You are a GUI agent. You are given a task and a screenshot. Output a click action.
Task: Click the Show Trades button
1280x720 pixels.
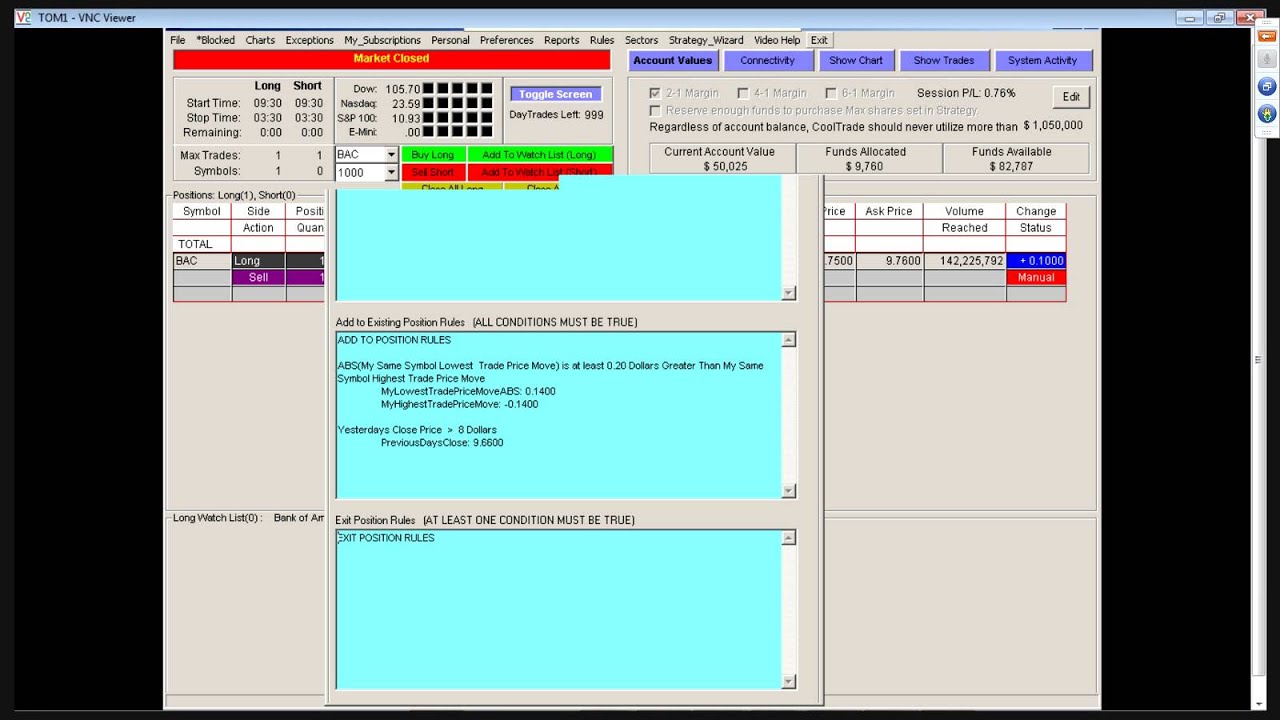point(943,61)
